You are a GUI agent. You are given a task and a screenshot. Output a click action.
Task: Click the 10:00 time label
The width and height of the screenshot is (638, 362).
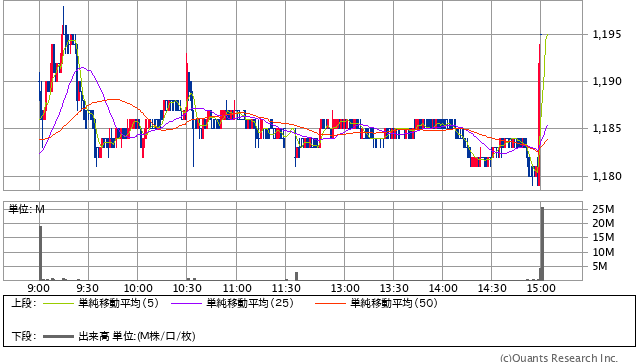point(138,288)
